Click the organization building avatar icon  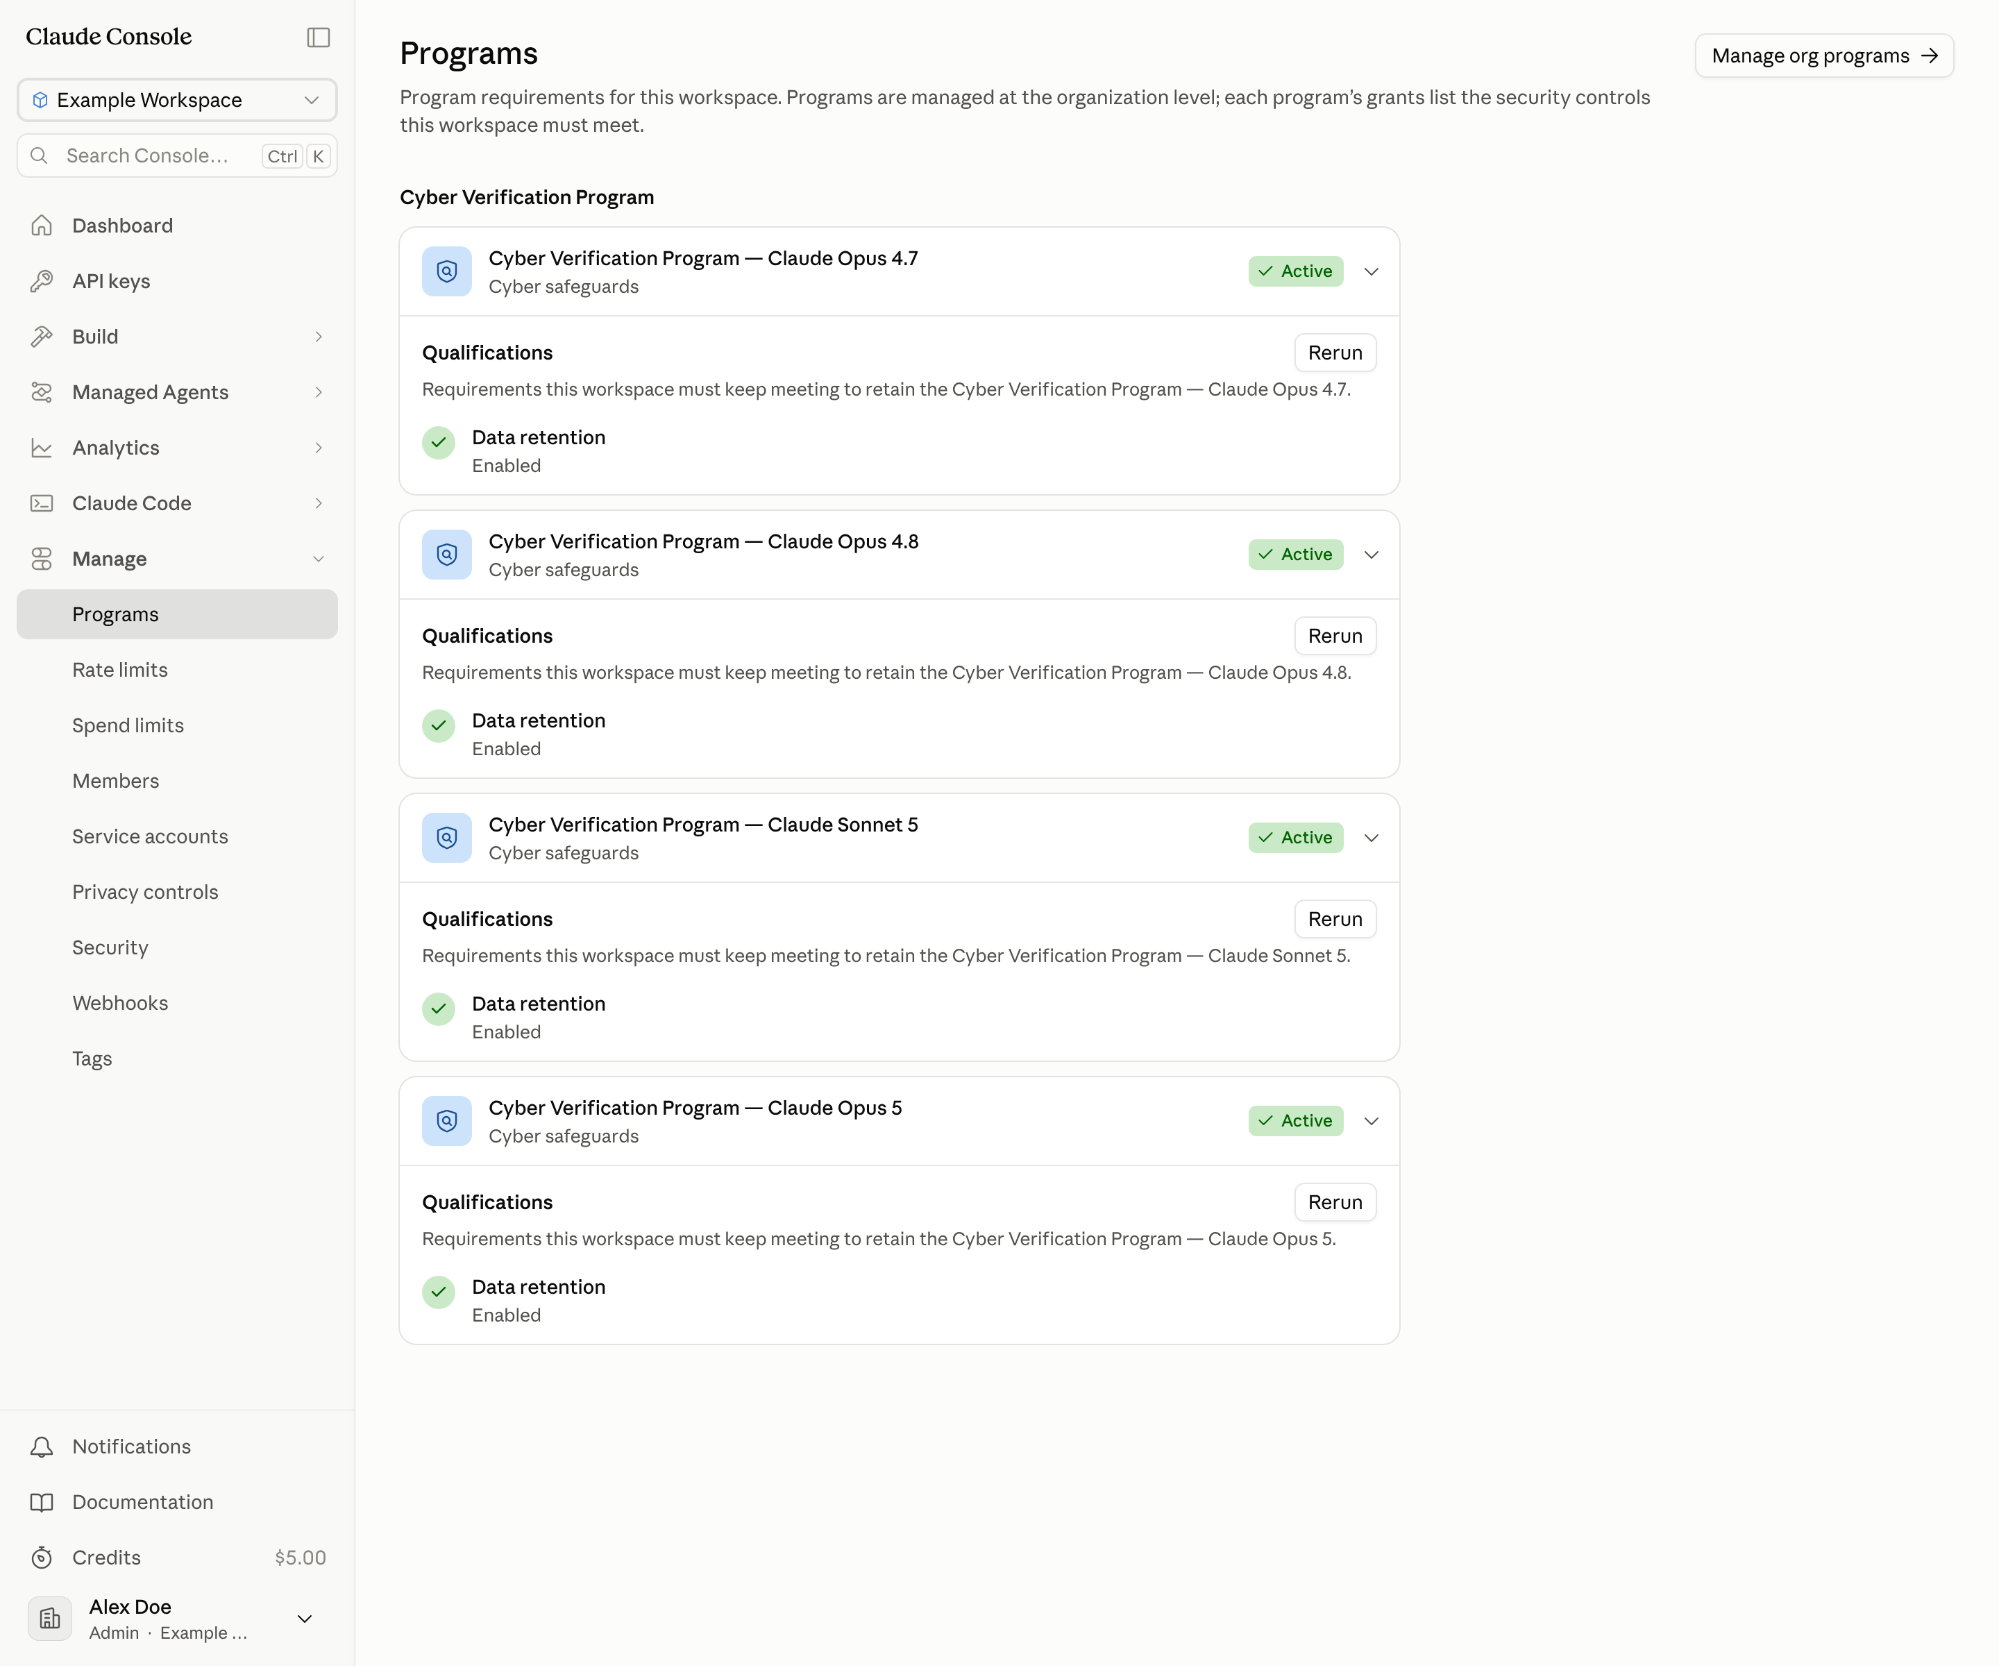50,1619
